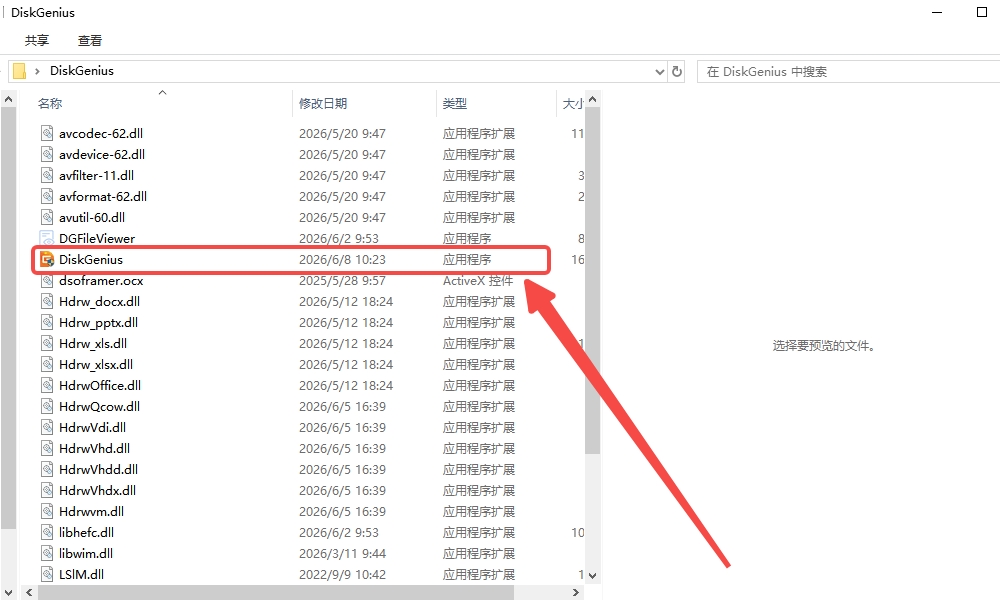
Task: Click file list scroll up arrow
Action: click(x=592, y=99)
